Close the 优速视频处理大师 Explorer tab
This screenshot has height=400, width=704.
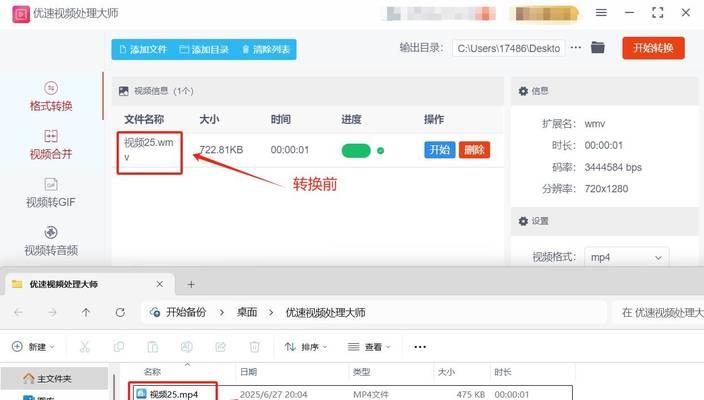pos(159,284)
